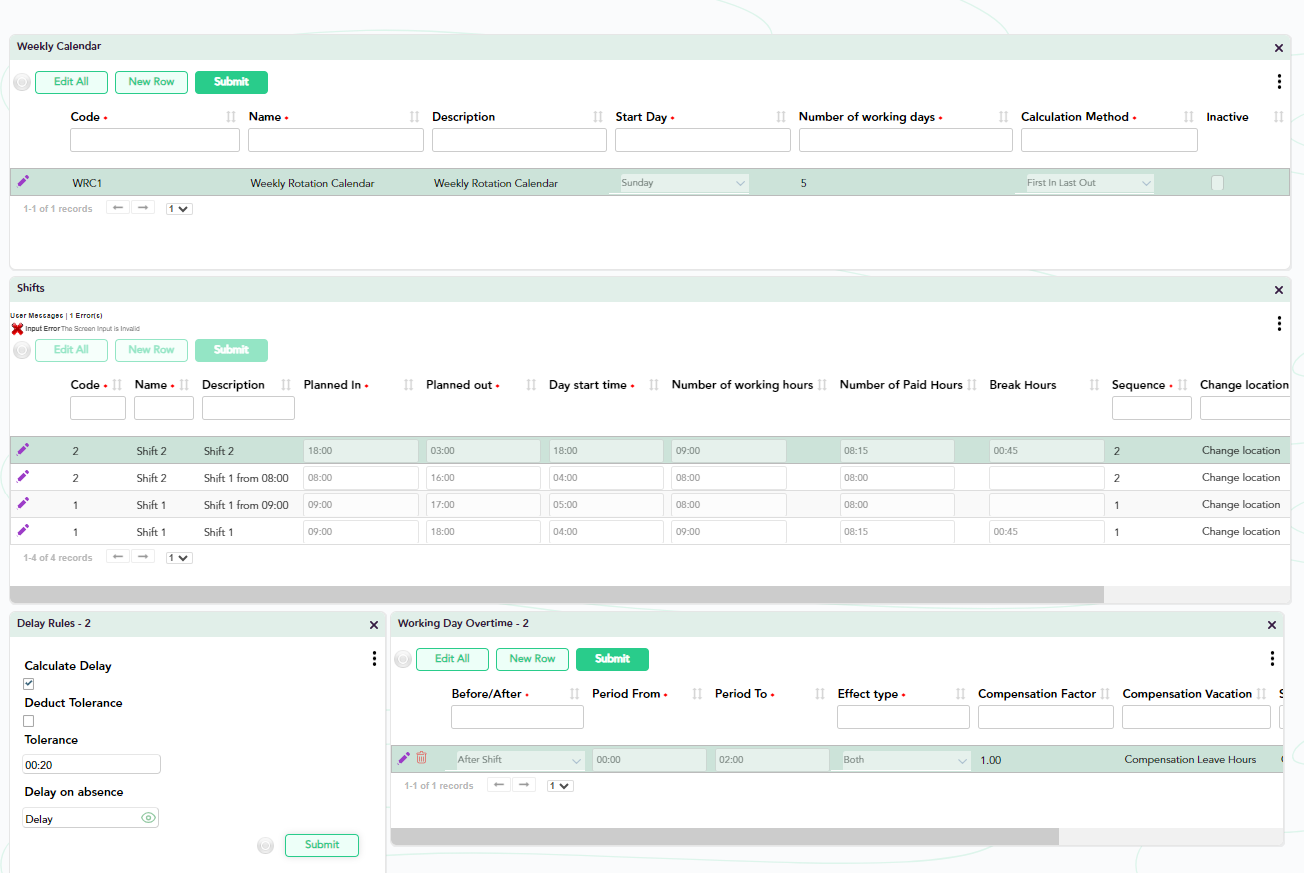Open Weekly Calendar page number selector
1304x873 pixels.
[x=179, y=209]
